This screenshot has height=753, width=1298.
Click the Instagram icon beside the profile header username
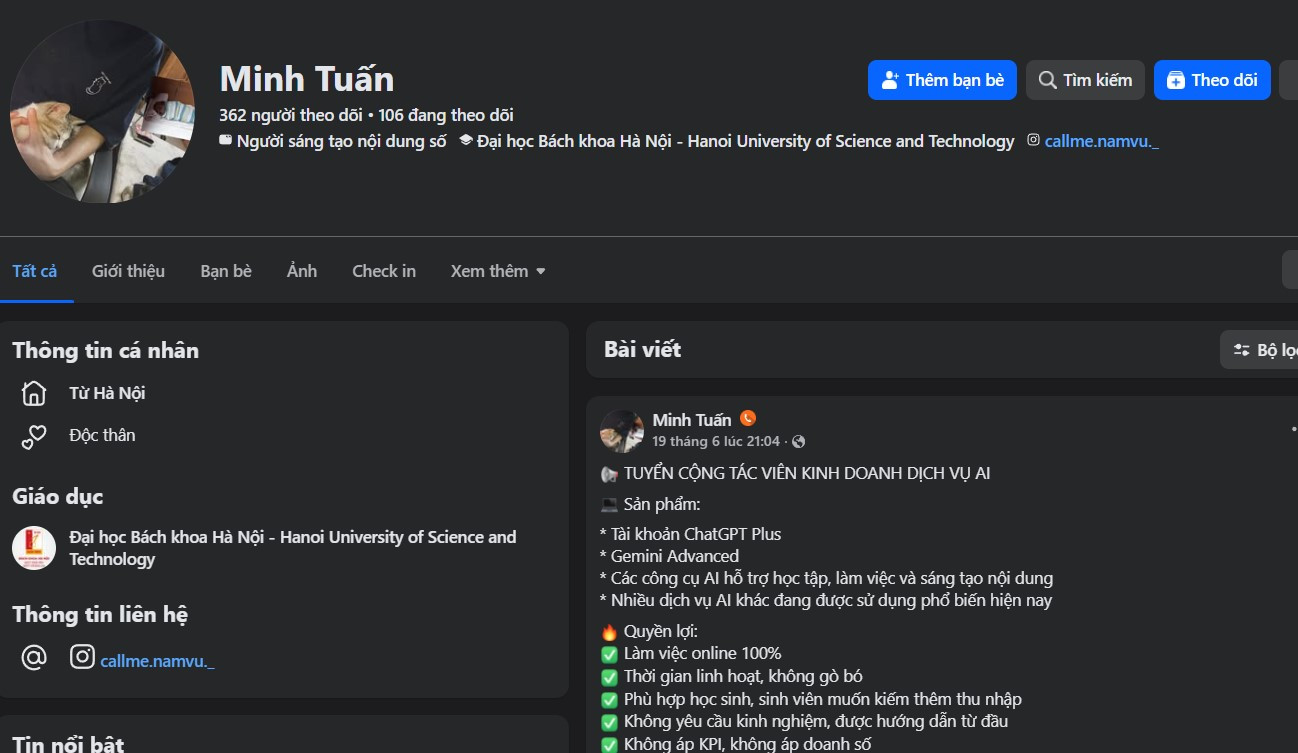tap(1034, 141)
